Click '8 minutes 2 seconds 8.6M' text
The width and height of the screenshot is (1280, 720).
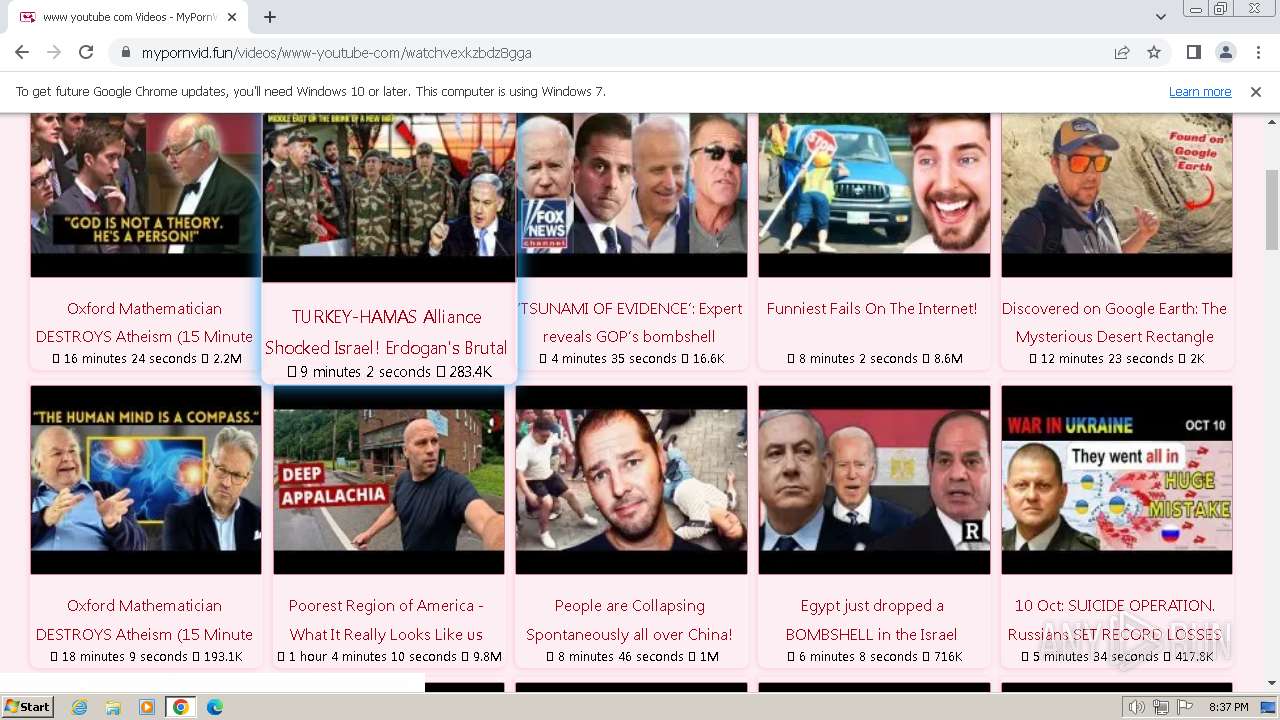tap(874, 359)
